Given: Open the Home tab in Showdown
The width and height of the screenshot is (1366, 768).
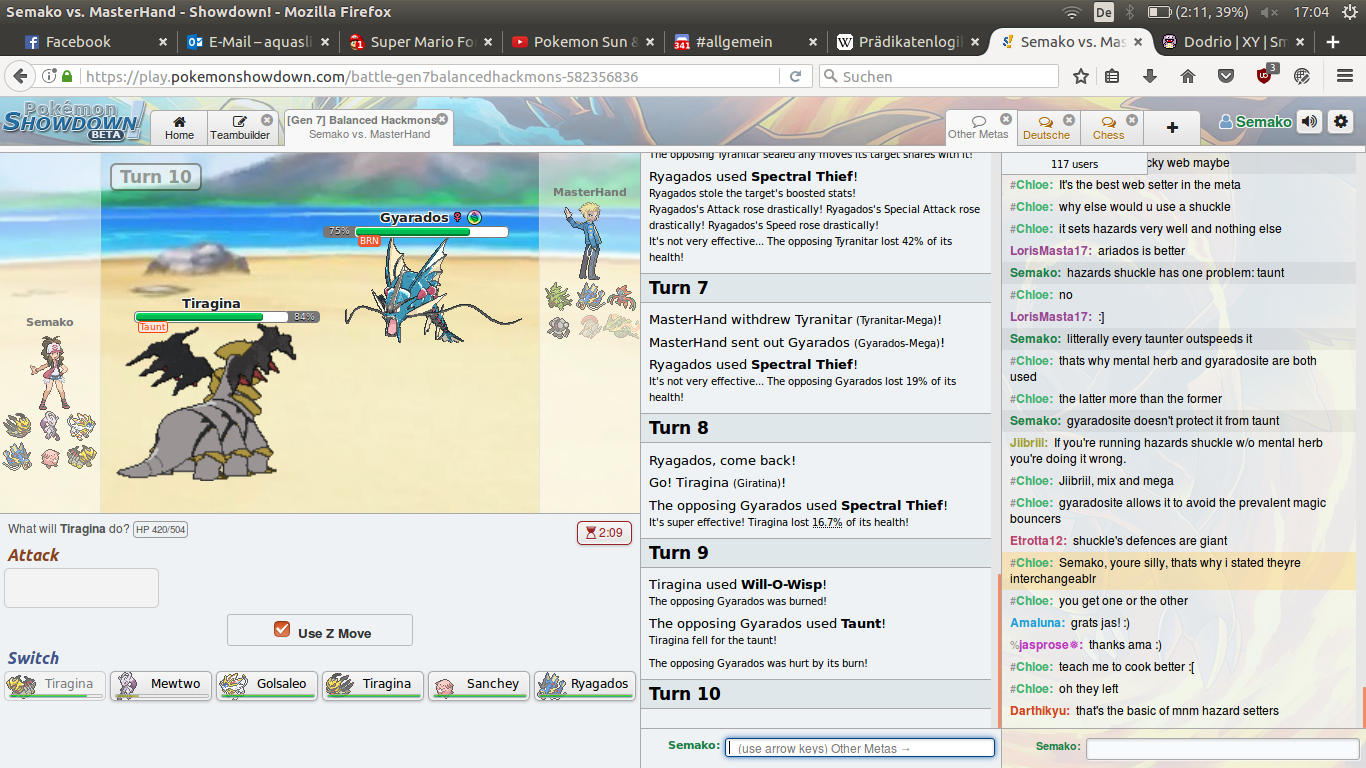Looking at the screenshot, I should 180,128.
